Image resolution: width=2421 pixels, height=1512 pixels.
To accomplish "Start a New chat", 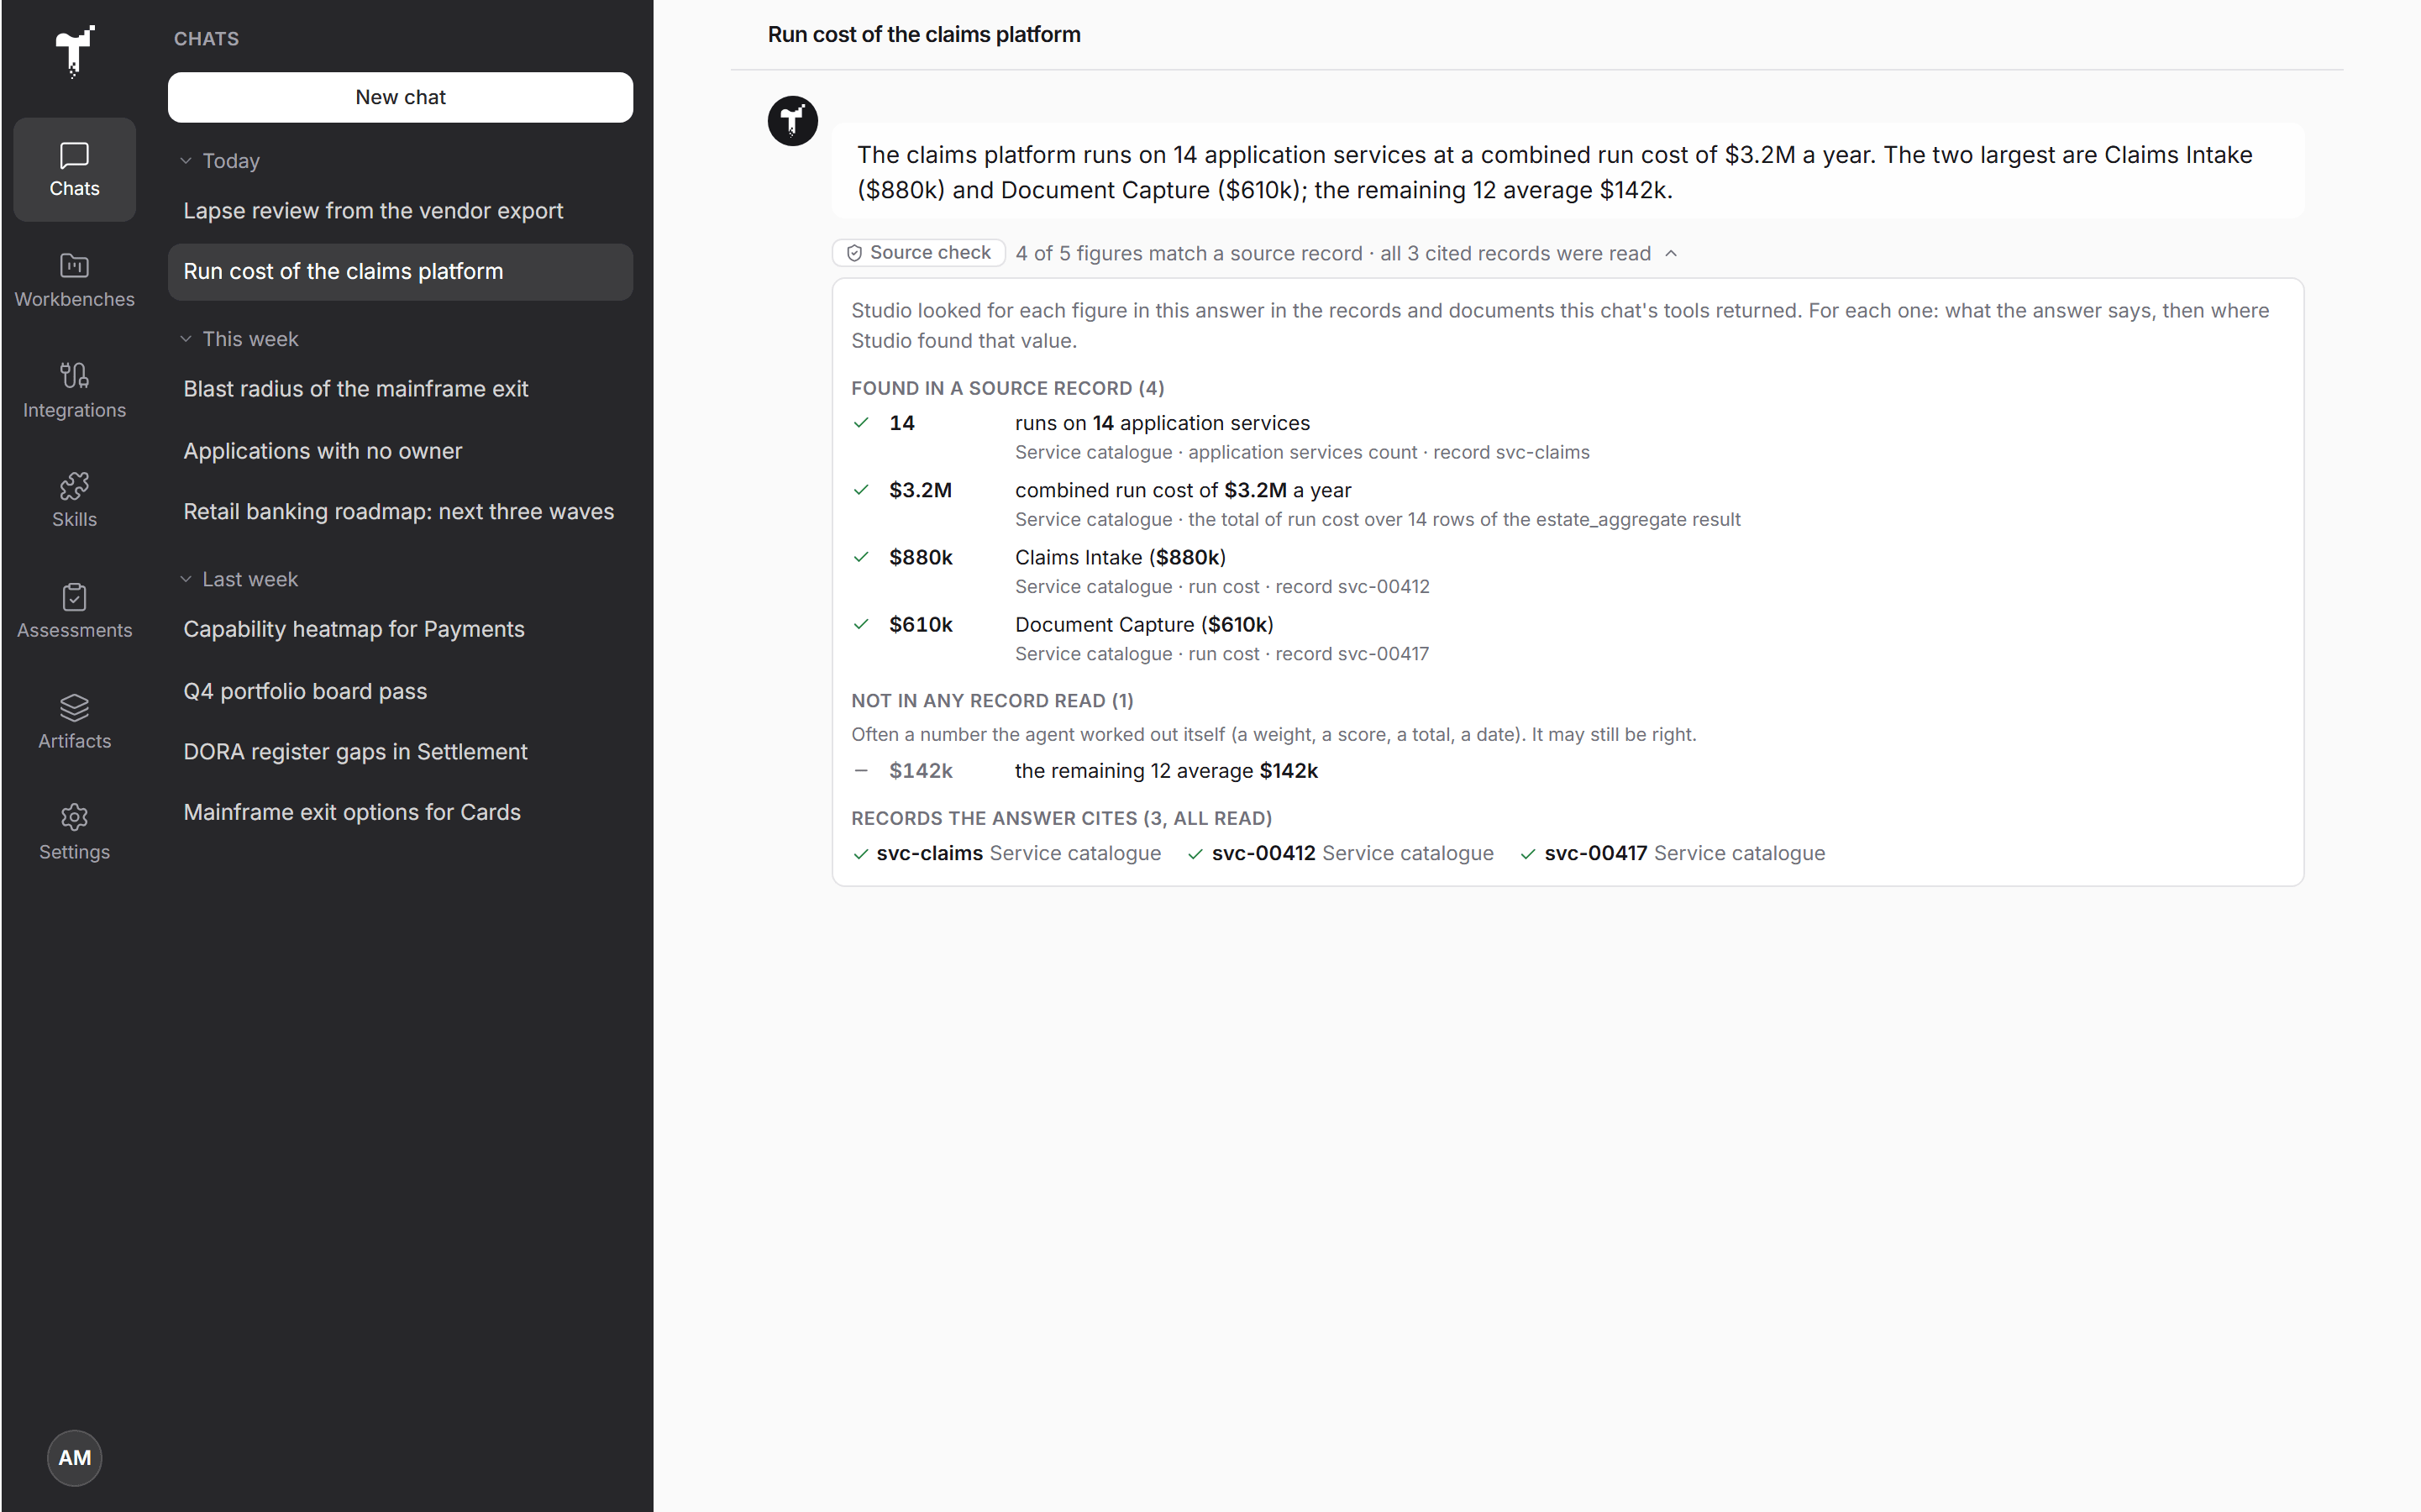I will pos(400,97).
